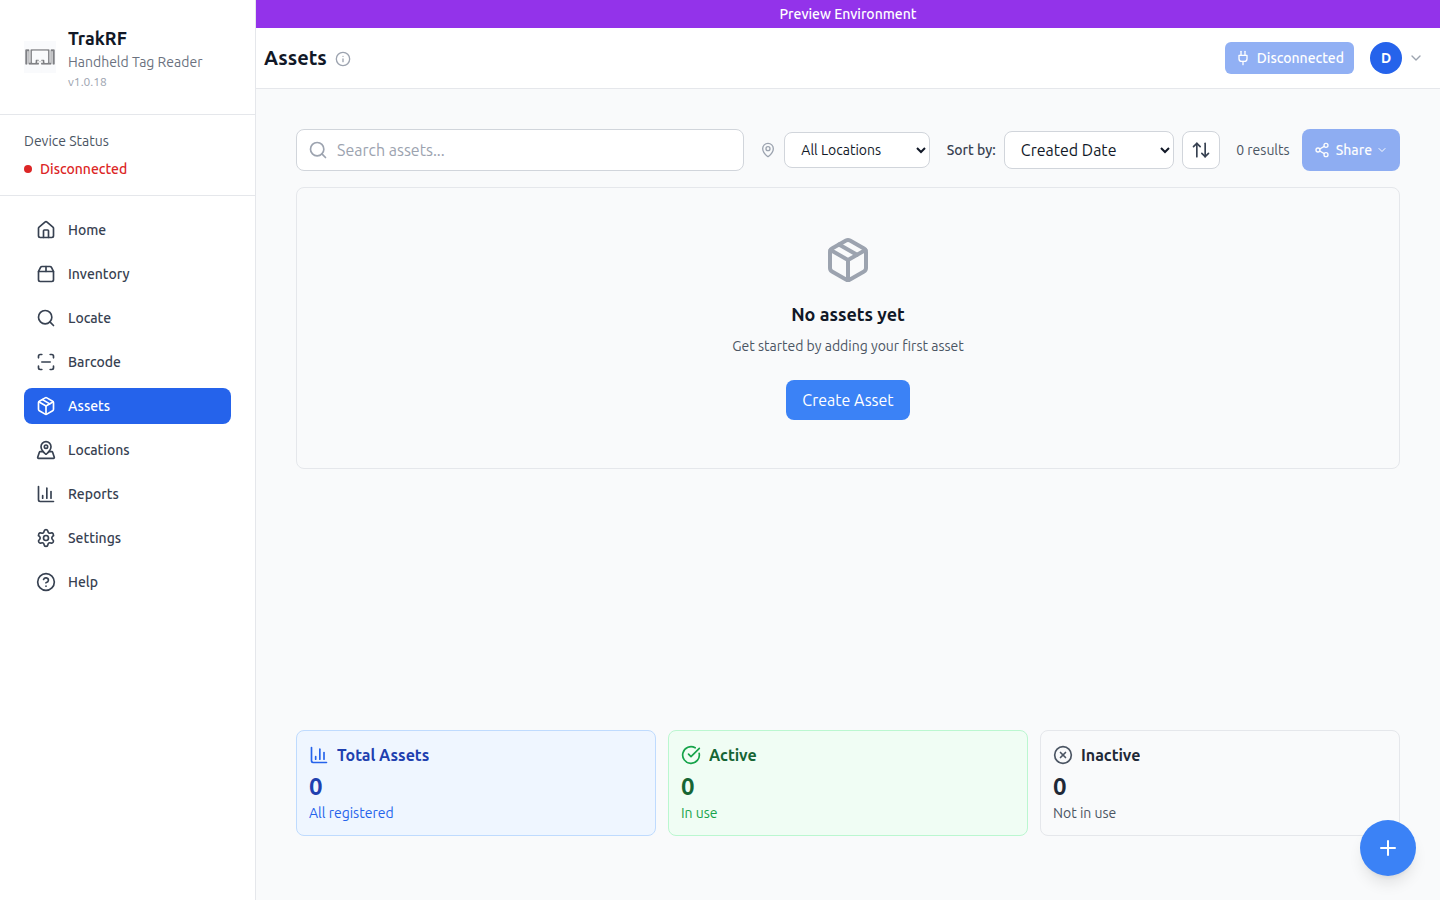1440x900 pixels.
Task: Open the Share options
Action: pos(1350,149)
